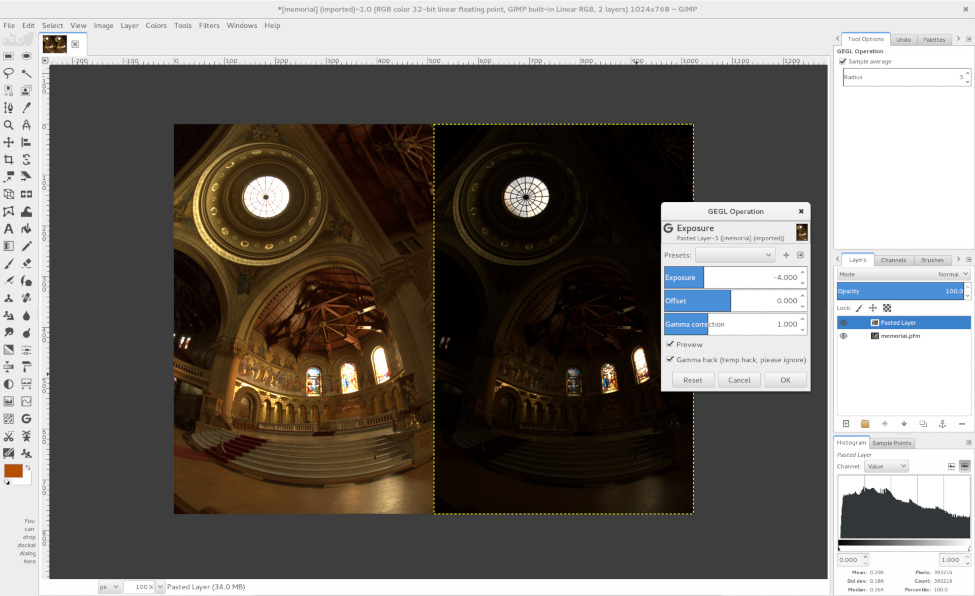Activate the Zoom tool
The image size is (975, 596).
tap(9, 125)
